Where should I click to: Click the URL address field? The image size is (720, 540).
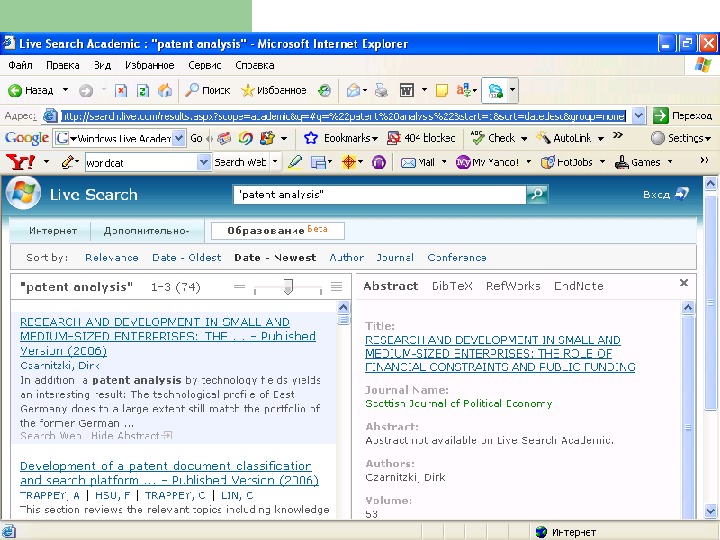343,116
